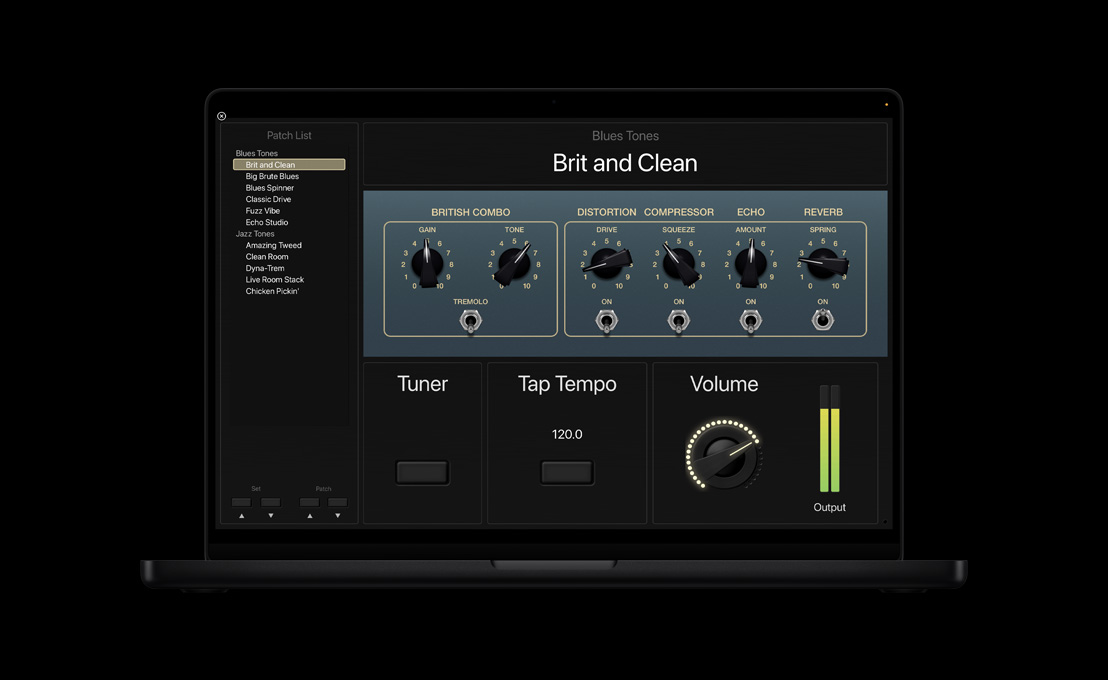Select the Fuzz Vibe patch

(263, 210)
